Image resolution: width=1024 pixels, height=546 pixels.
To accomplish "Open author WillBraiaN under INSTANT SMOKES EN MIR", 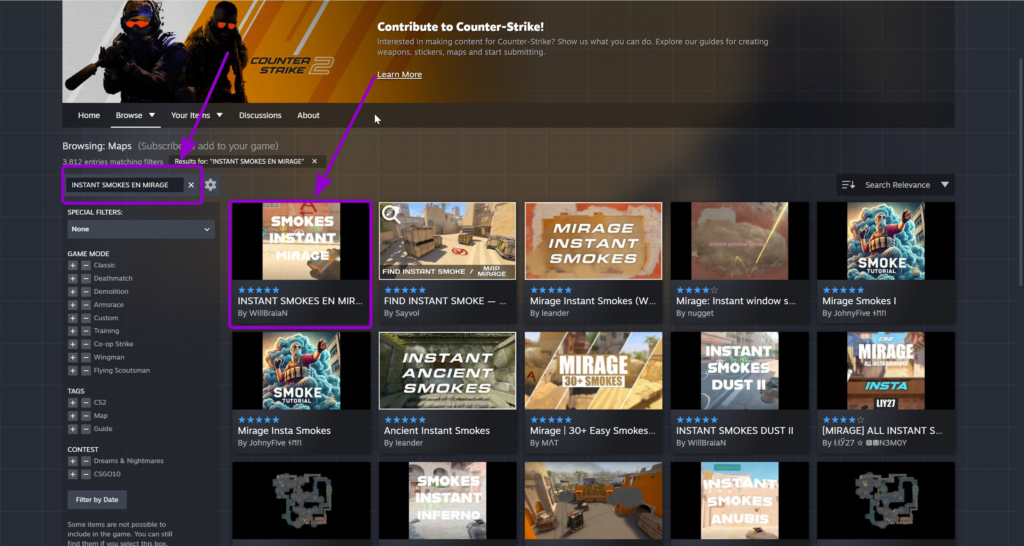I will pyautogui.click(x=268, y=313).
